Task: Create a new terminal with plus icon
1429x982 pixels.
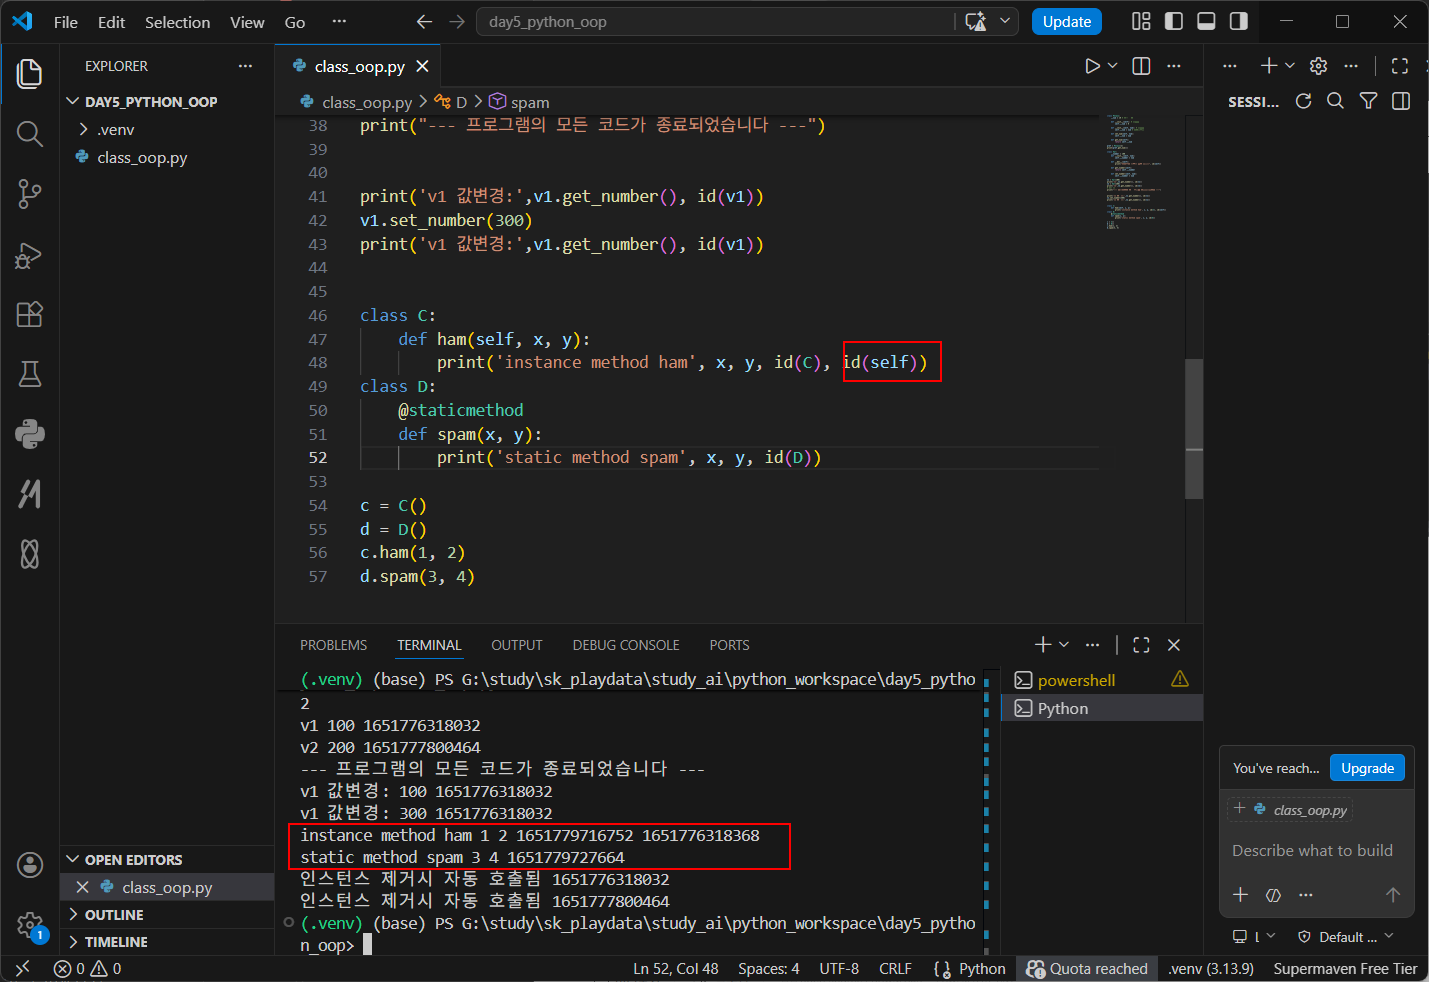Action: [x=1043, y=645]
